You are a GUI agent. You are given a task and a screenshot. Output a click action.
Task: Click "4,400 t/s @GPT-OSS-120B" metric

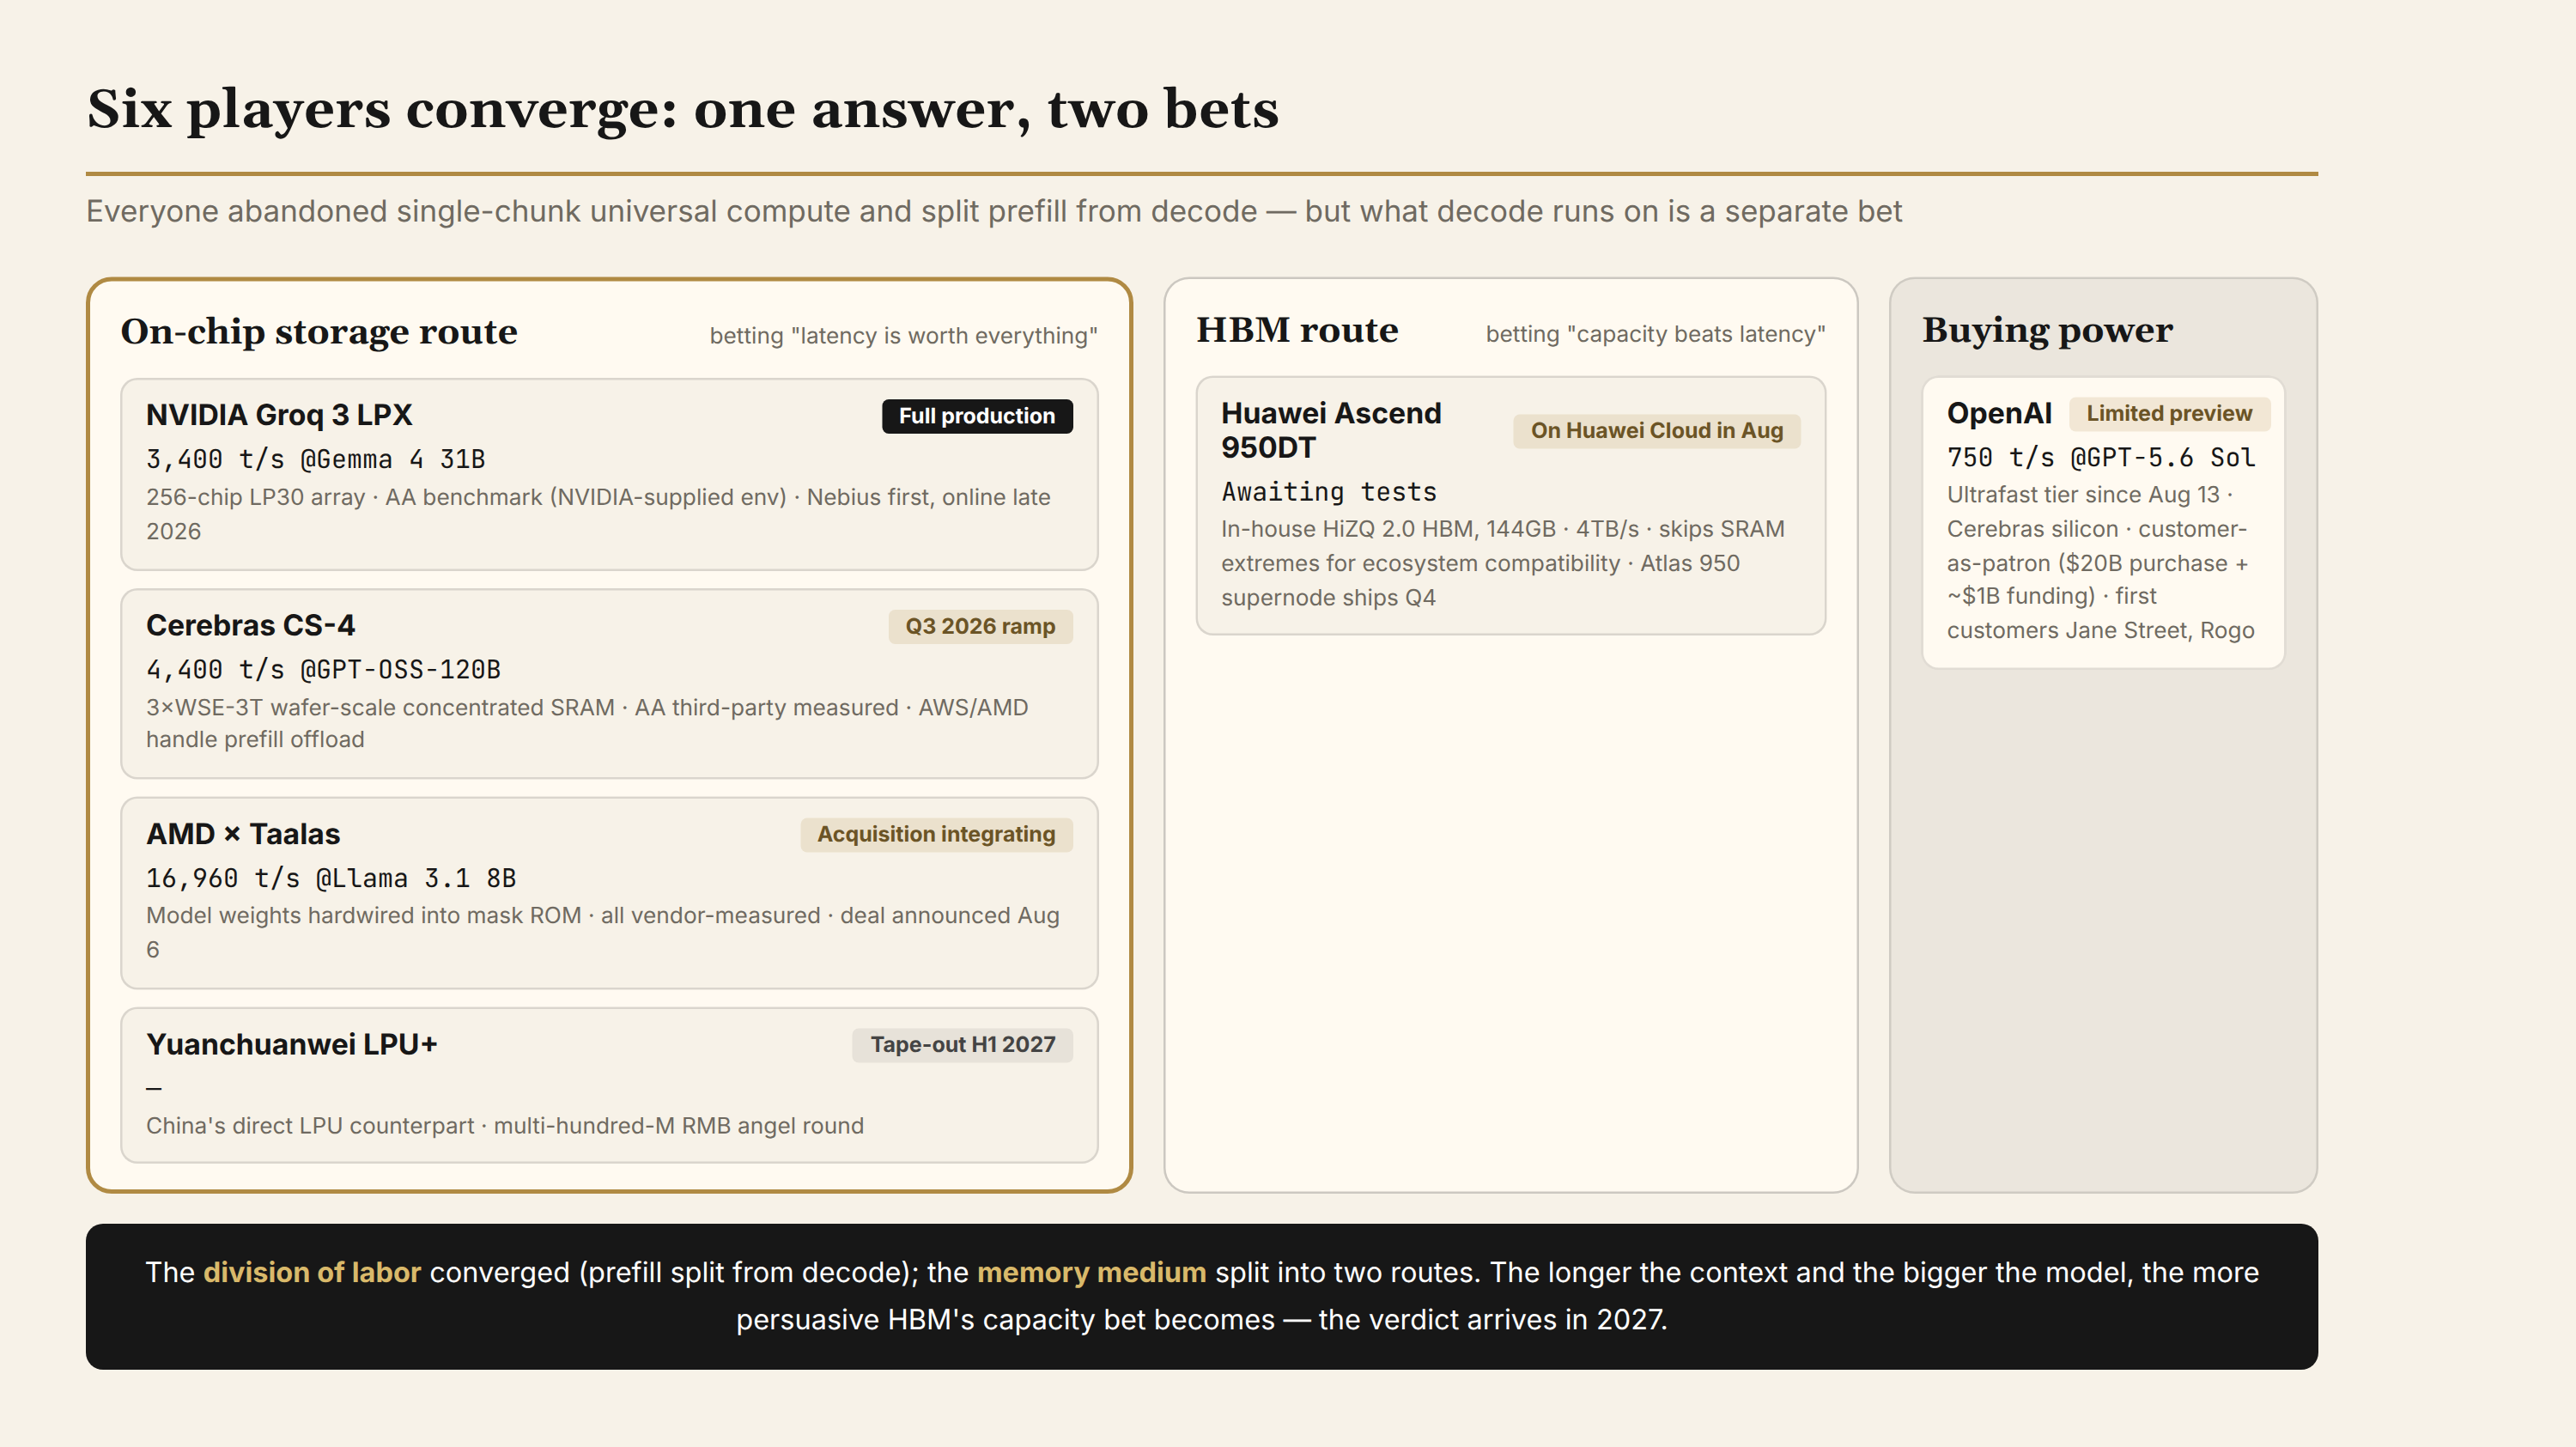[324, 670]
